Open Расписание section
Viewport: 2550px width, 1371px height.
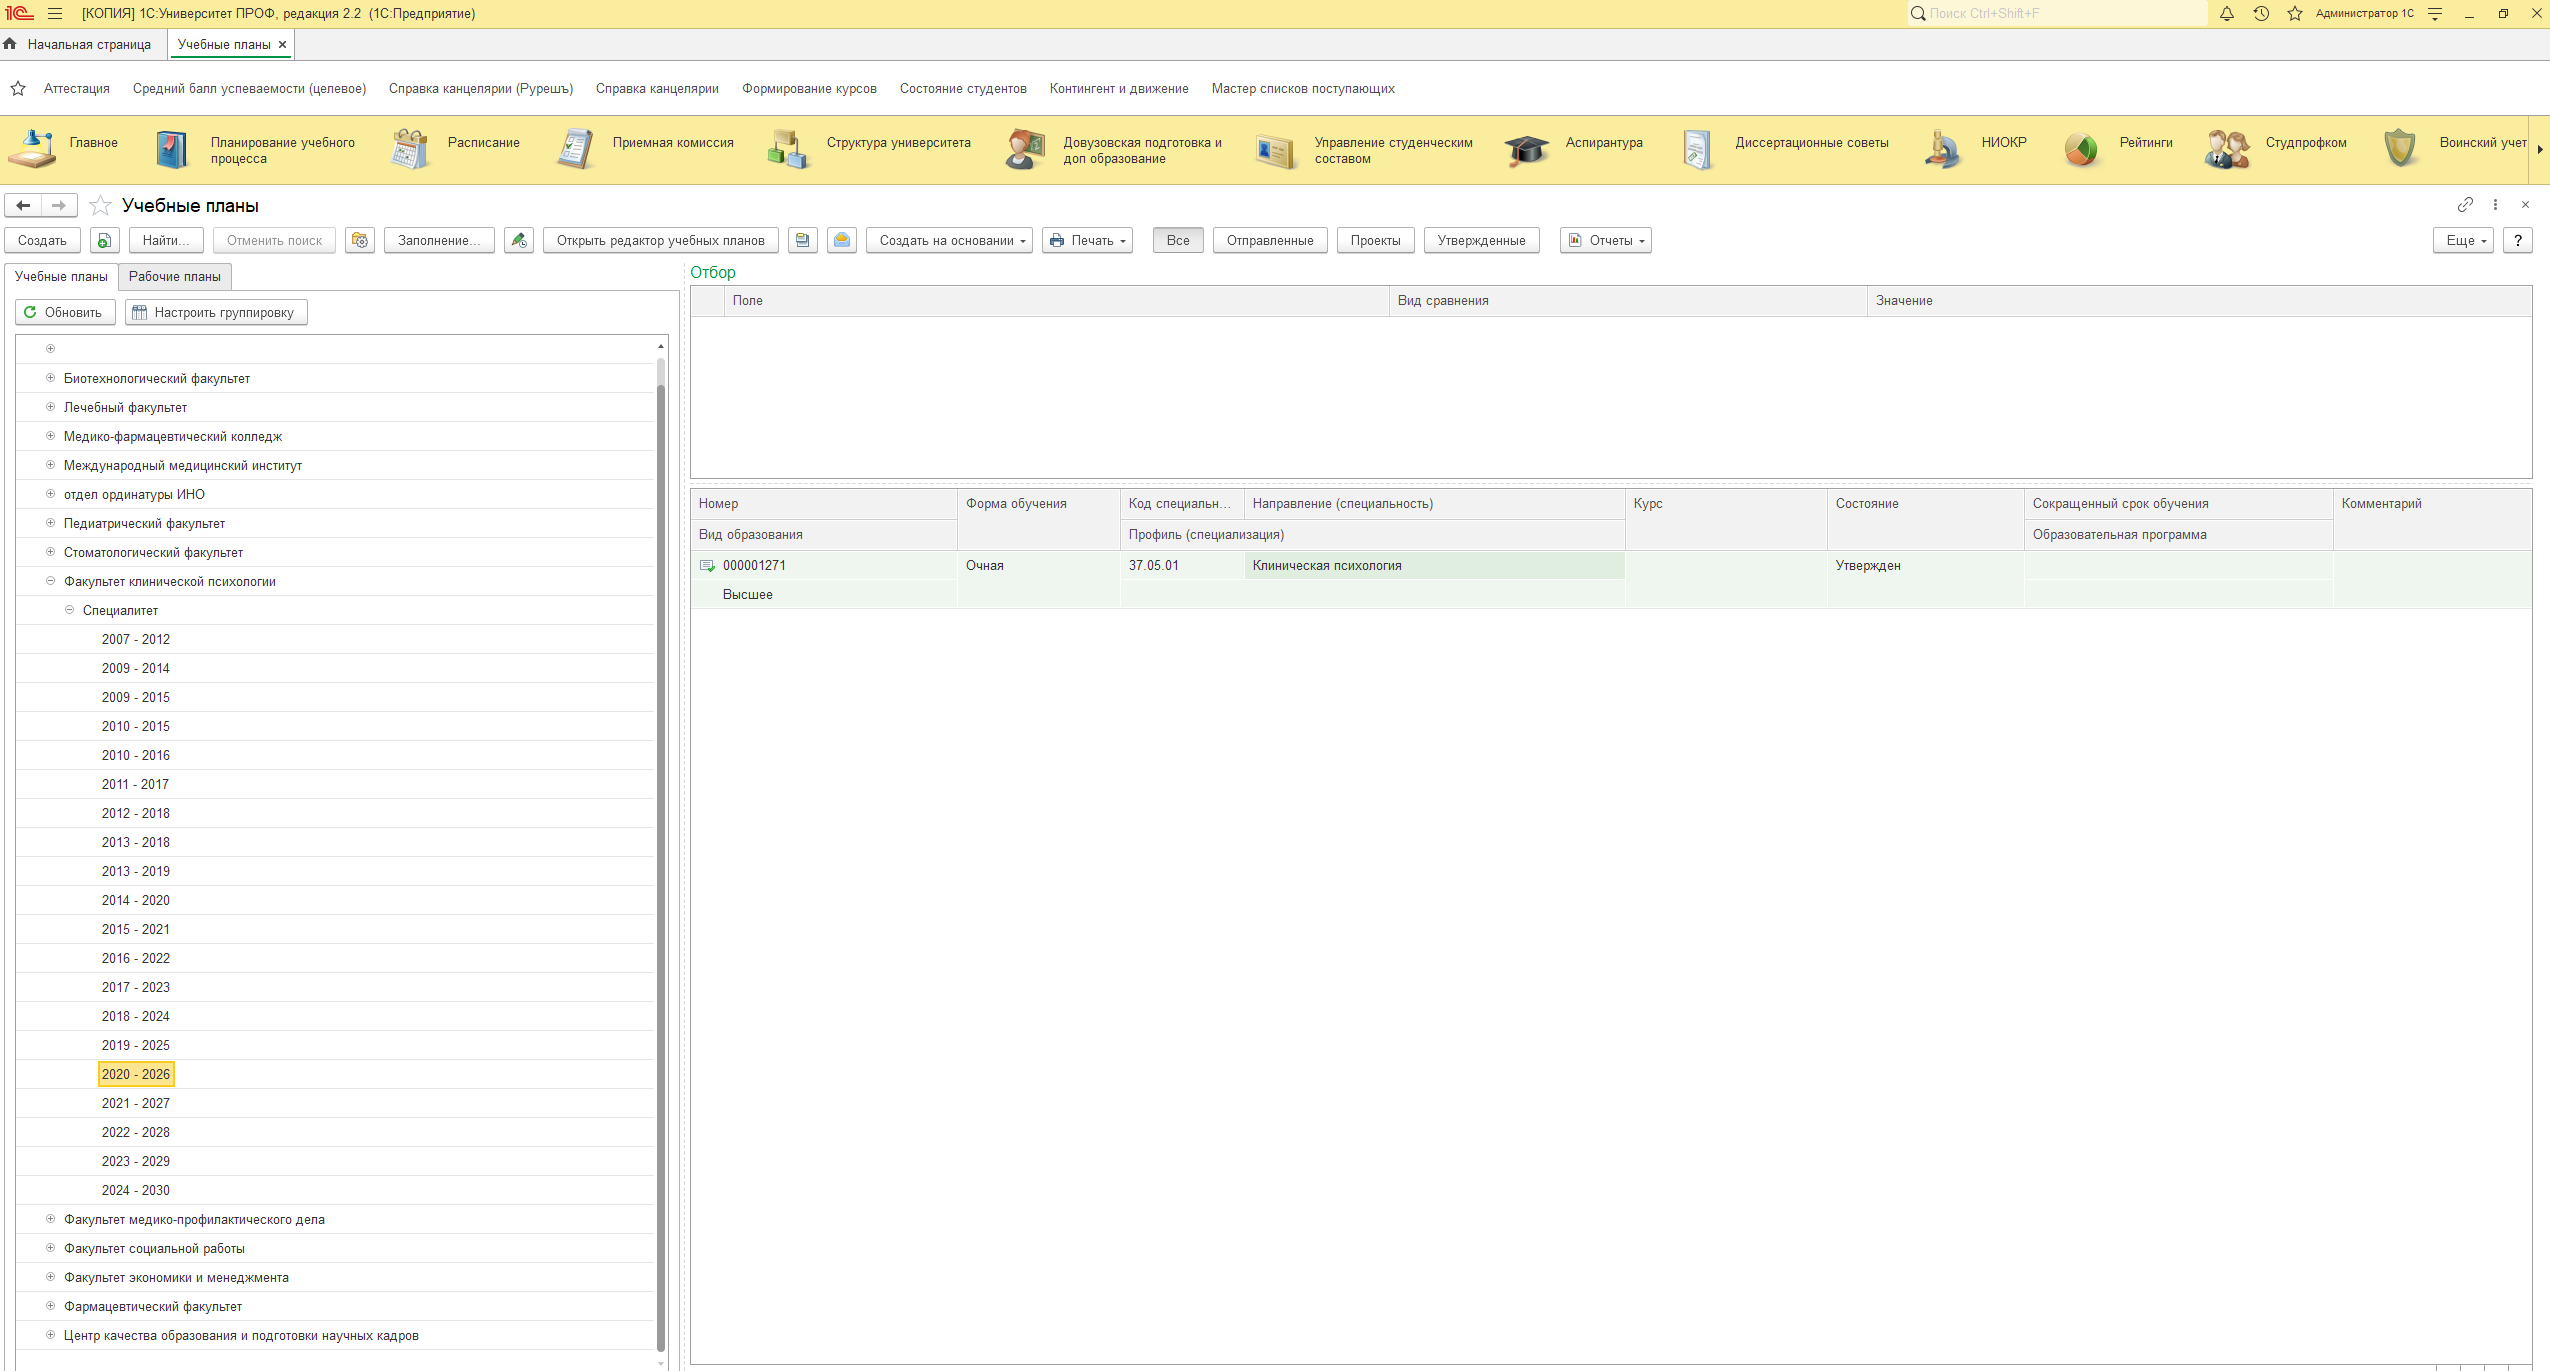(456, 149)
